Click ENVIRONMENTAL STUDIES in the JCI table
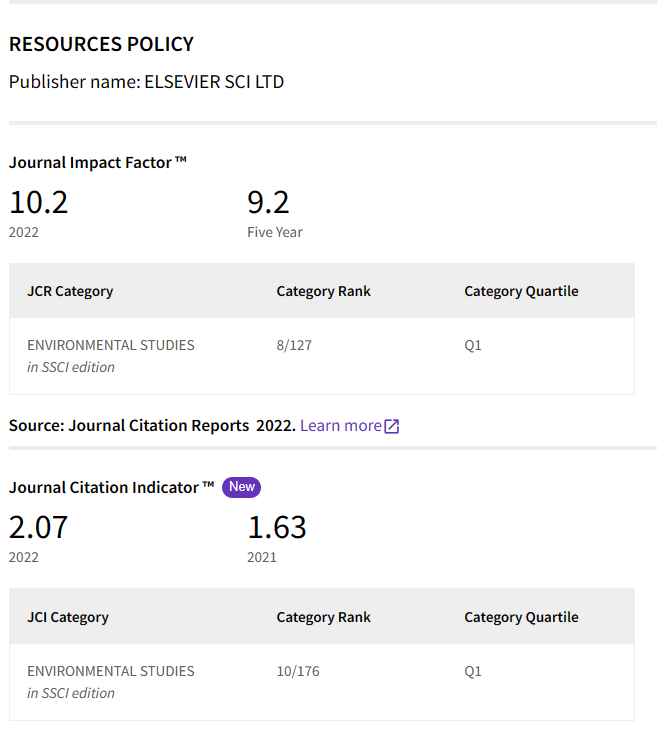 click(111, 671)
